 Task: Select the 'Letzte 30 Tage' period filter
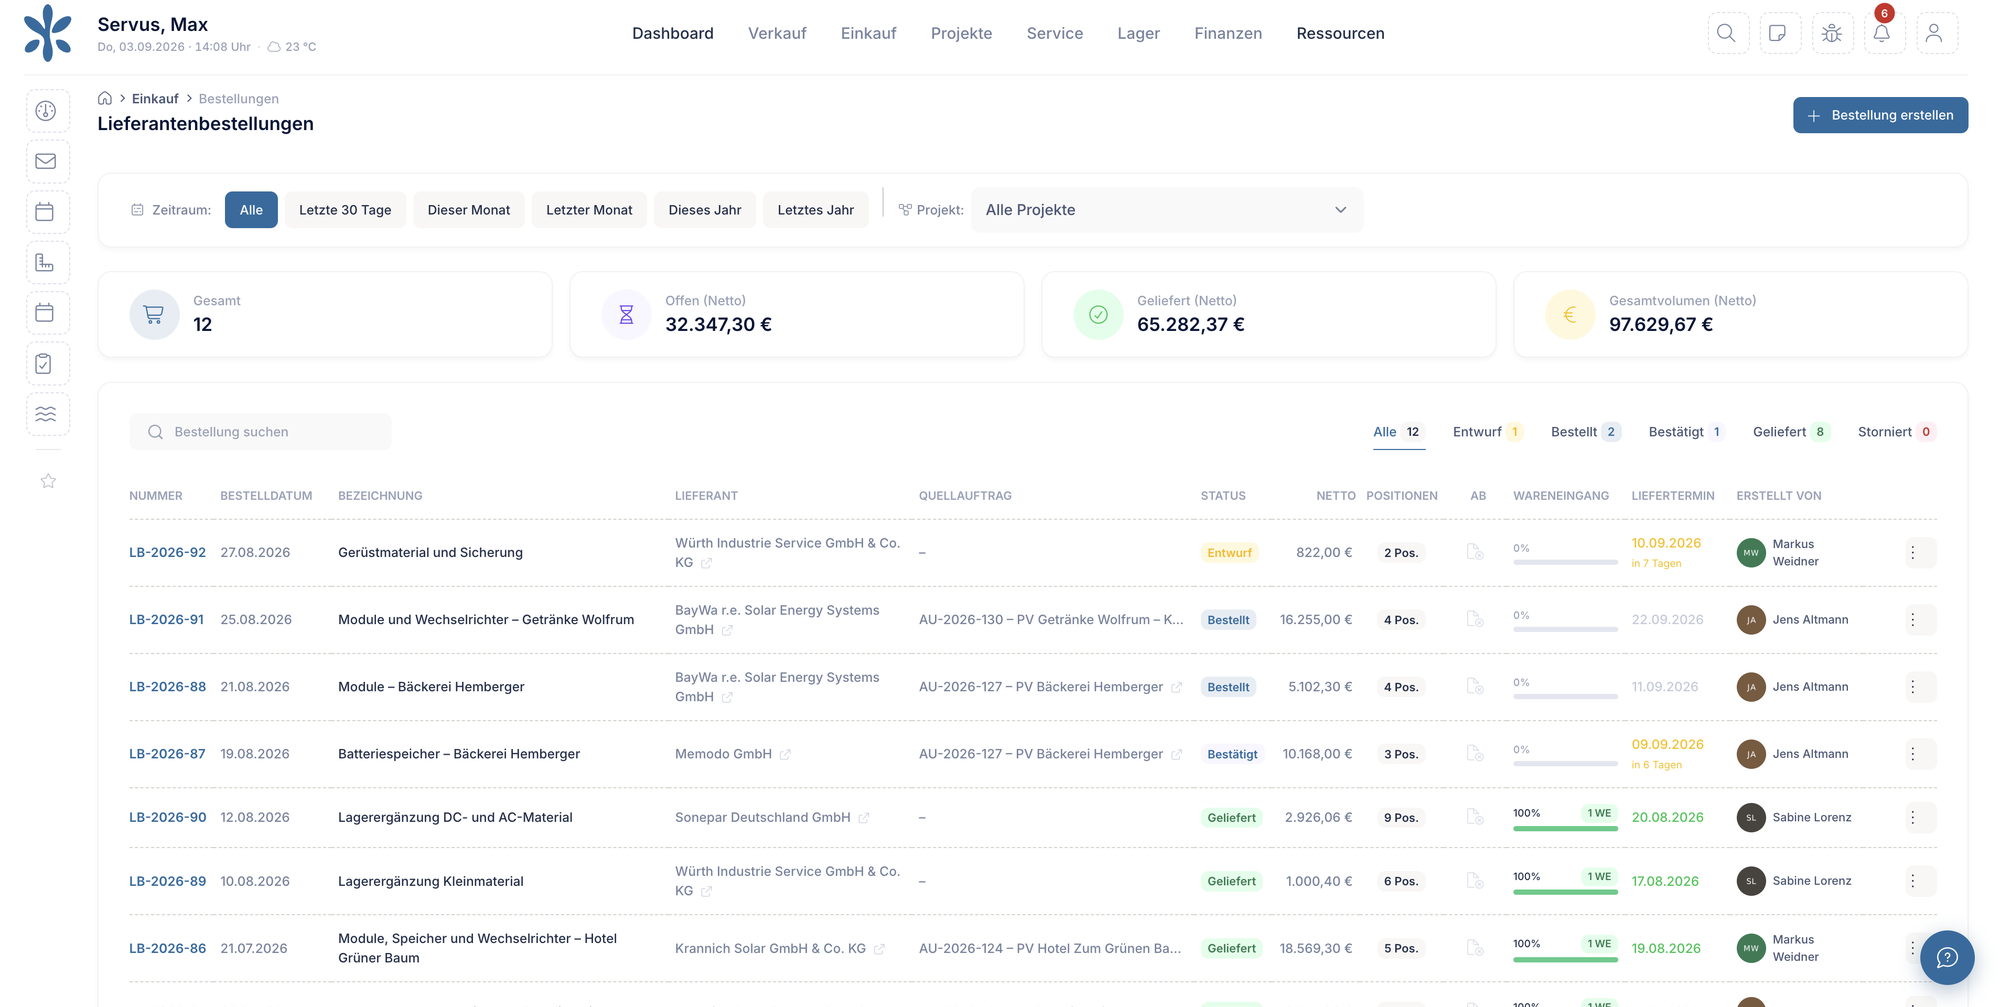pyautogui.click(x=345, y=210)
